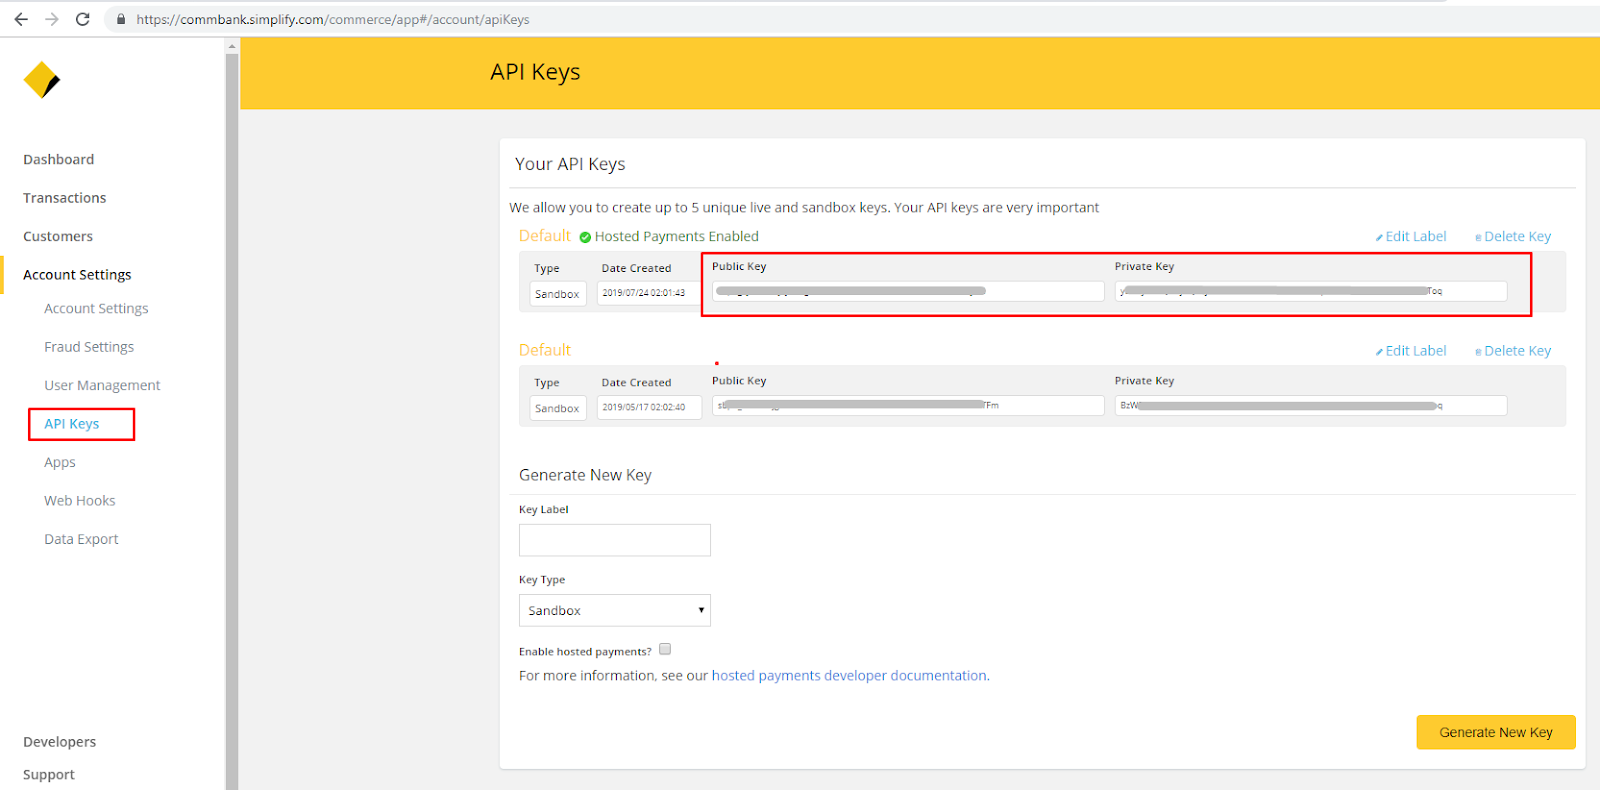Open Fraud Settings sub-item
Screen dimensions: 1600x790
89,347
